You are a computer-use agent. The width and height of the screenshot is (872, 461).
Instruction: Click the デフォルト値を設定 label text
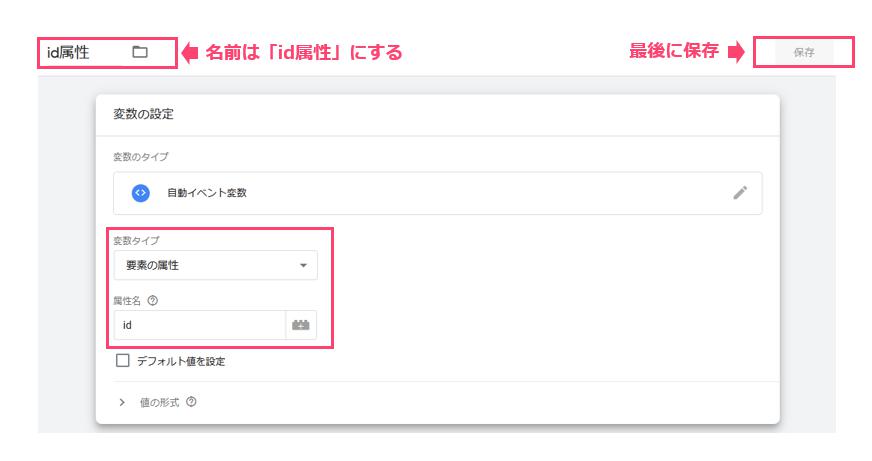pos(181,361)
